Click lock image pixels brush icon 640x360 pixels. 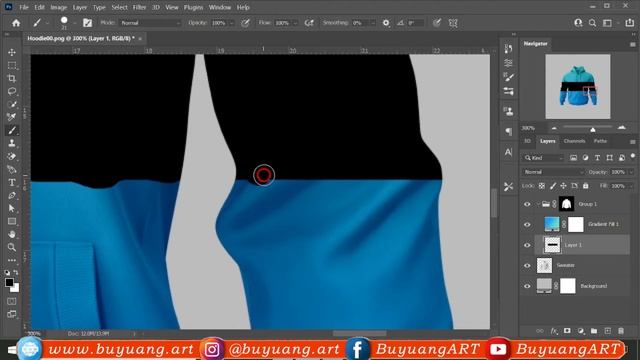(553, 186)
